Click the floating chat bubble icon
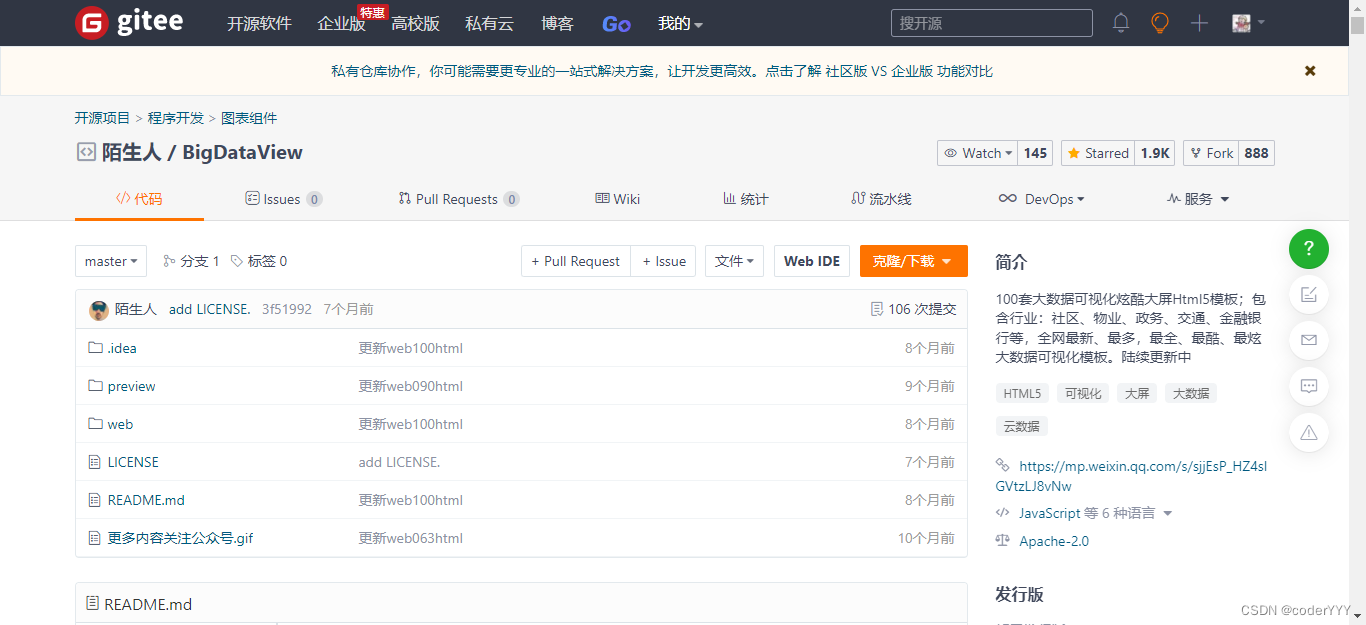1366x625 pixels. 1309,386
